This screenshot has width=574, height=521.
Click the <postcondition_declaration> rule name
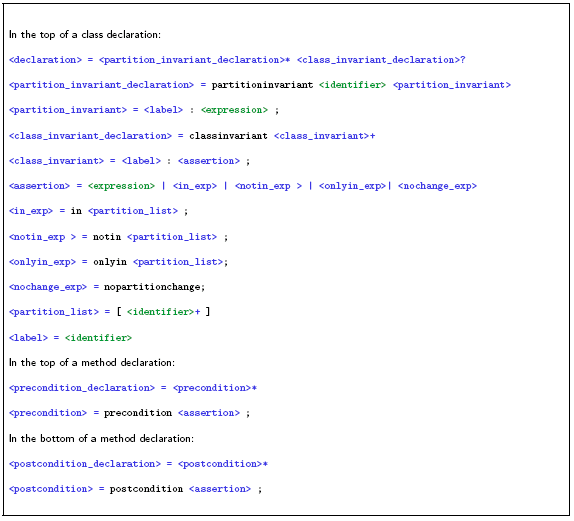pos(85,464)
